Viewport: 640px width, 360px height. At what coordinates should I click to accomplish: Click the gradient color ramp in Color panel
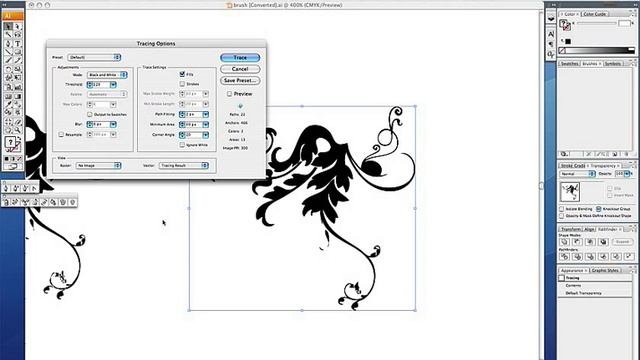pyautogui.click(x=600, y=51)
